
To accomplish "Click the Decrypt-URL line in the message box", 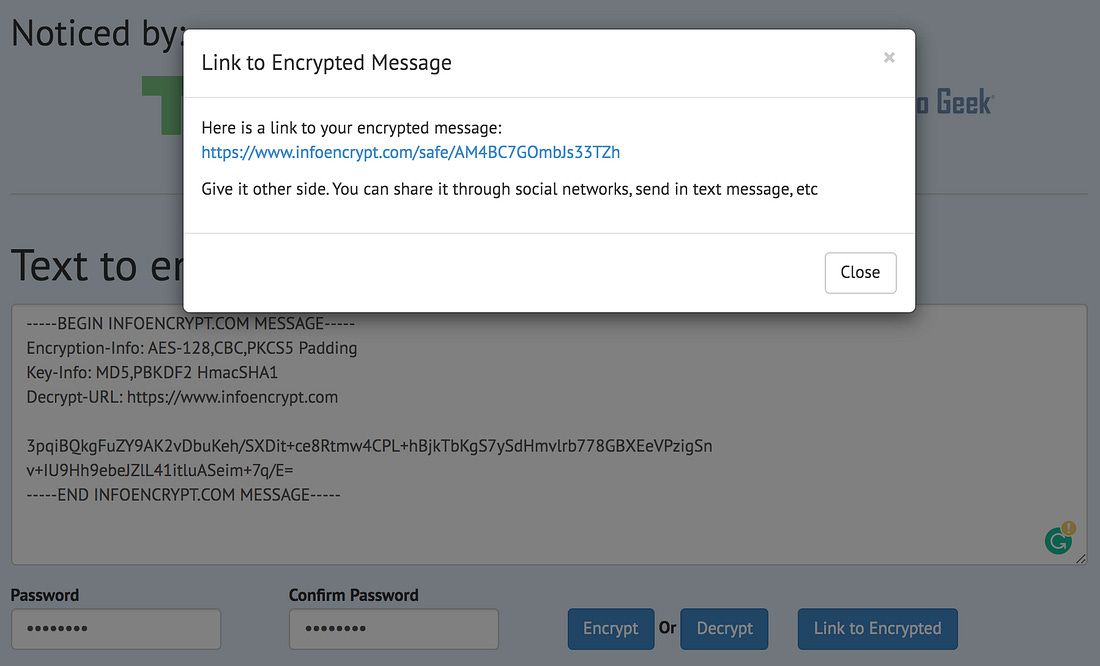I will click(x=182, y=397).
